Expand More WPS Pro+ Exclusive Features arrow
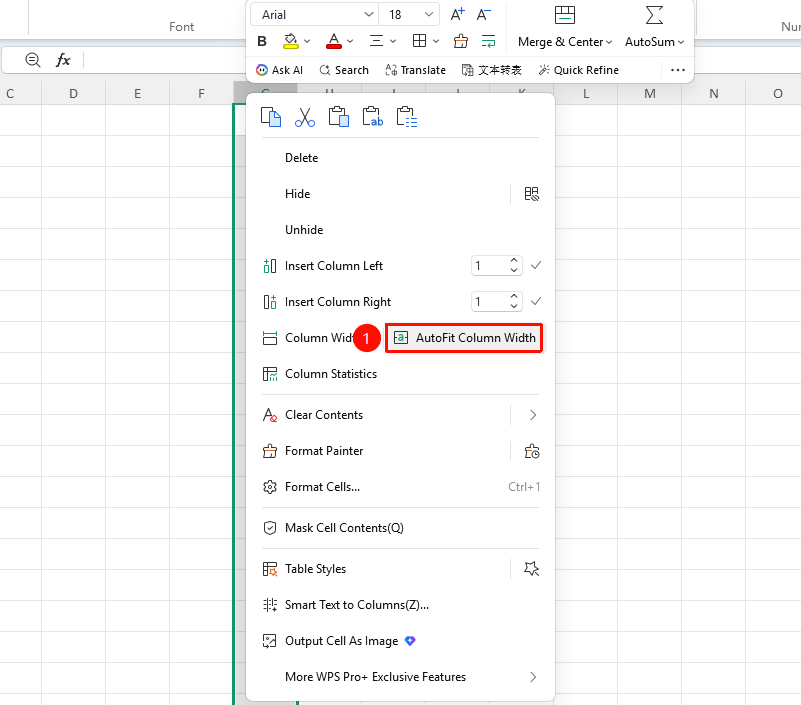801x705 pixels. (533, 677)
